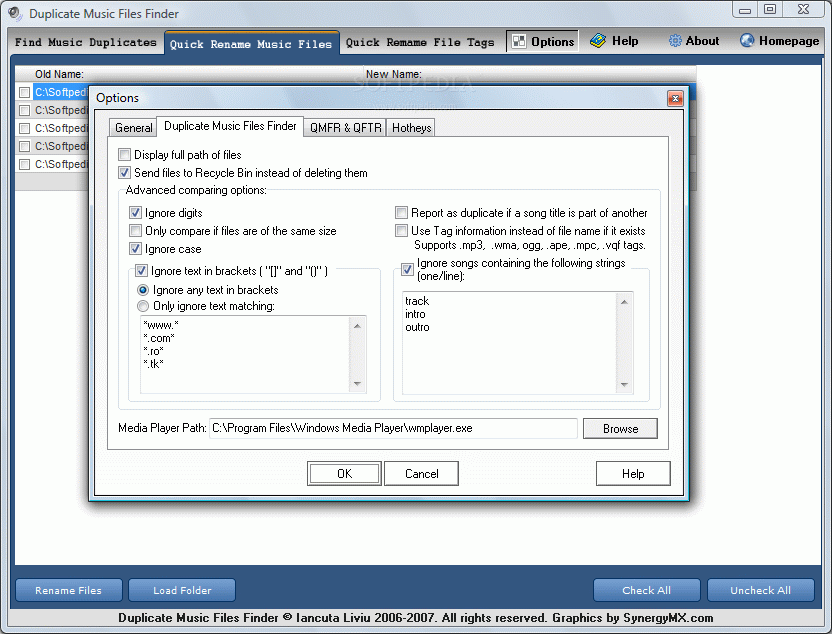Click the Homepage globe icon
Screen dimensions: 832x634
tap(747, 40)
